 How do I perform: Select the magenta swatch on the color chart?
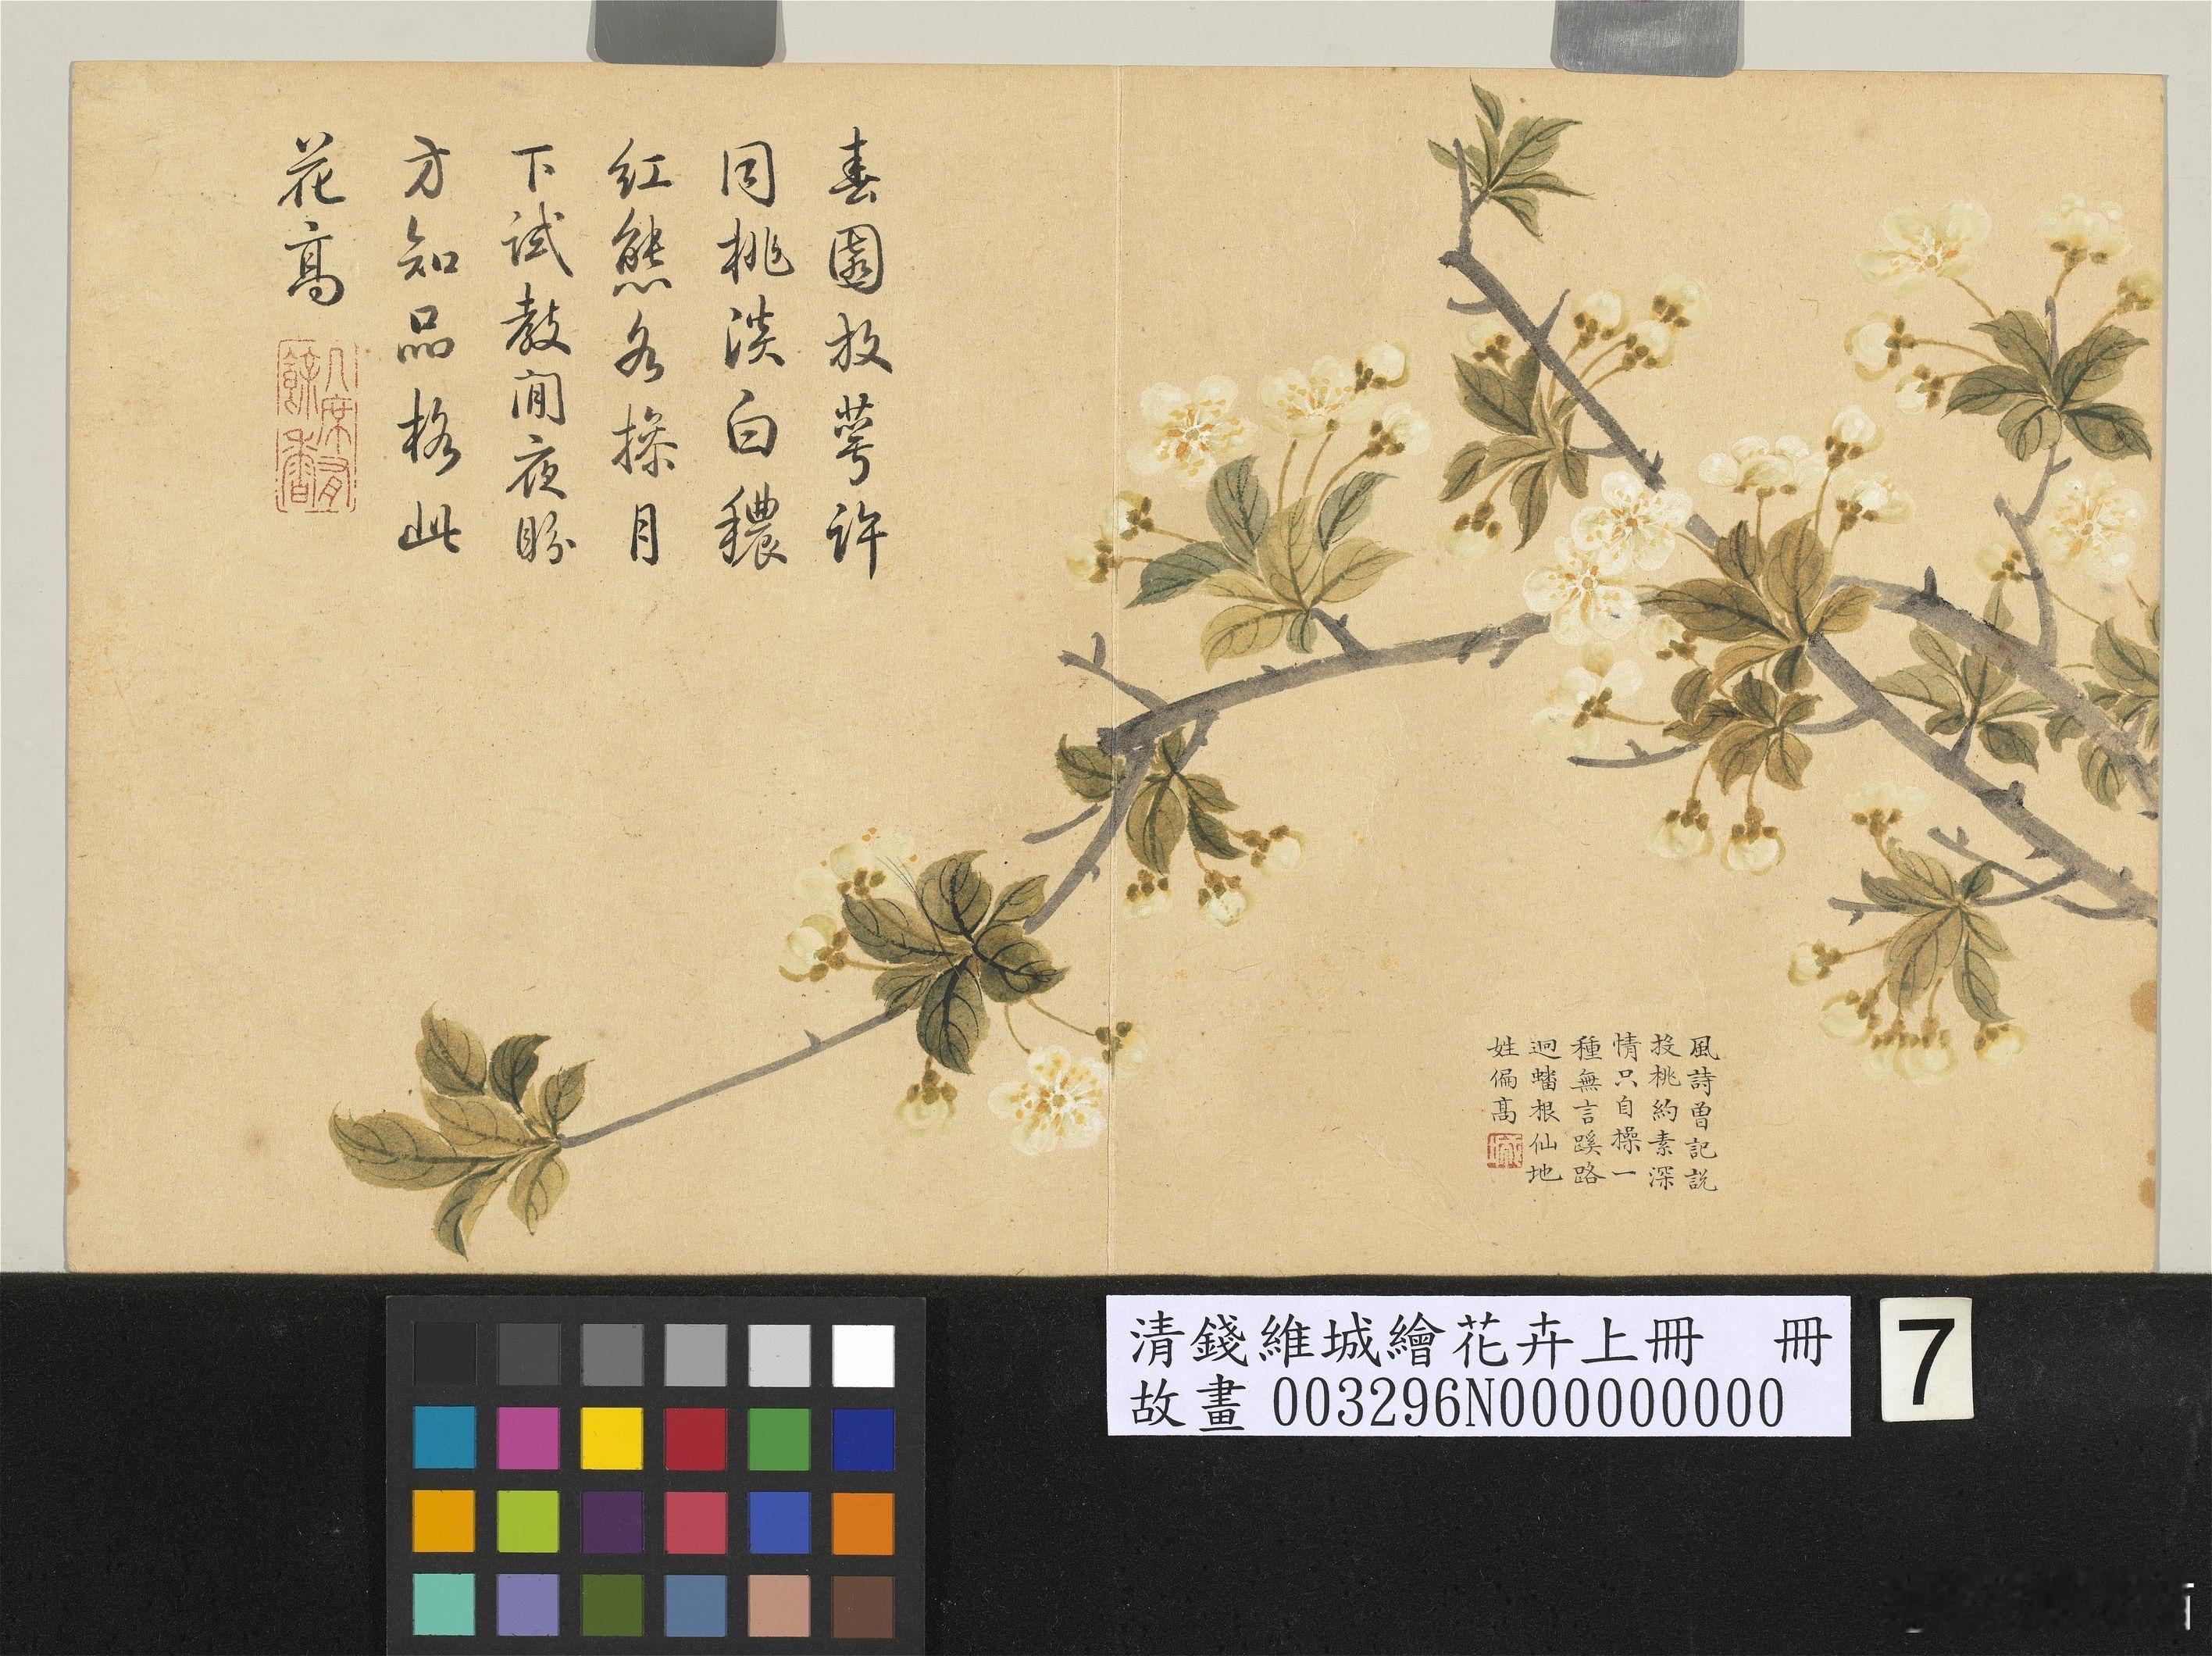(x=528, y=1439)
